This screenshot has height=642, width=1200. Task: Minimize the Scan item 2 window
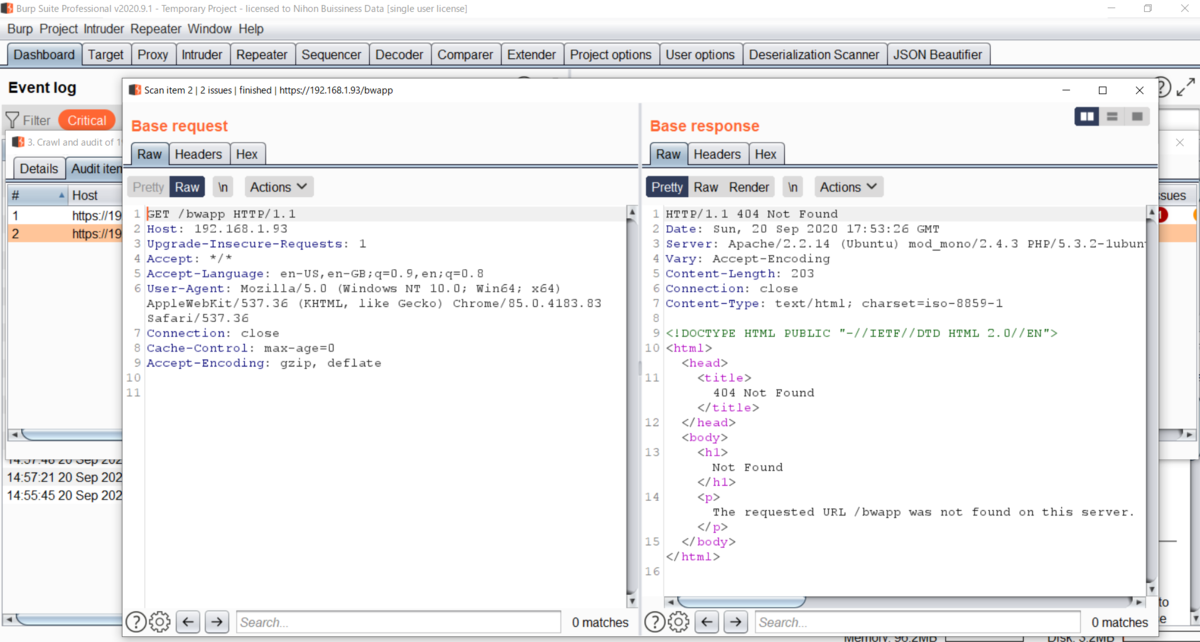point(1066,90)
